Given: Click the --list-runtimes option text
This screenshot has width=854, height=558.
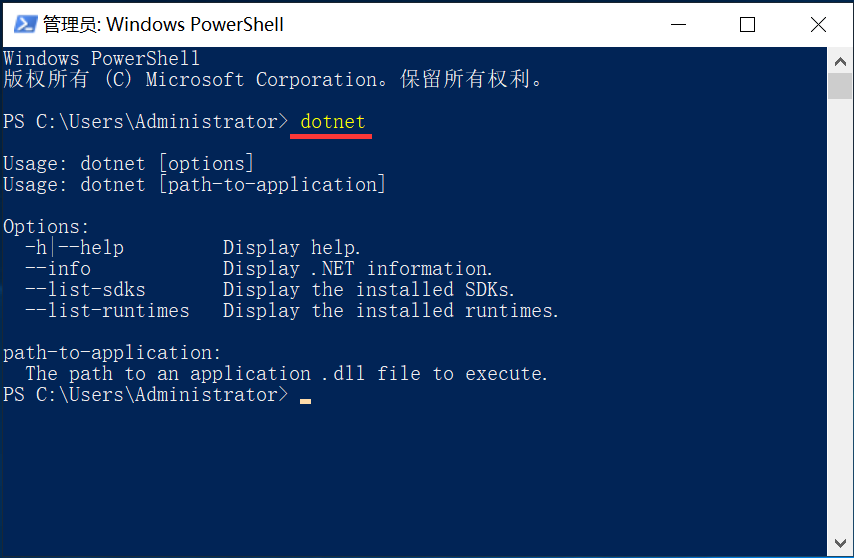Looking at the screenshot, I should pyautogui.click(x=107, y=311).
